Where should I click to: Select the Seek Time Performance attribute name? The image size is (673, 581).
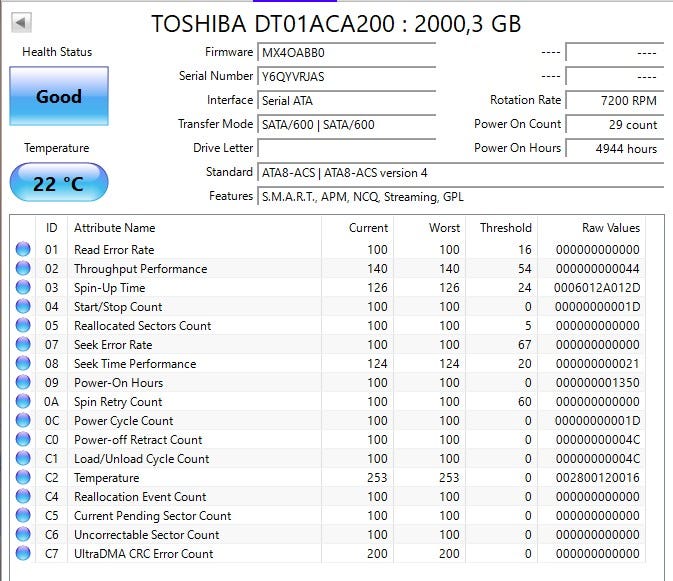point(135,363)
